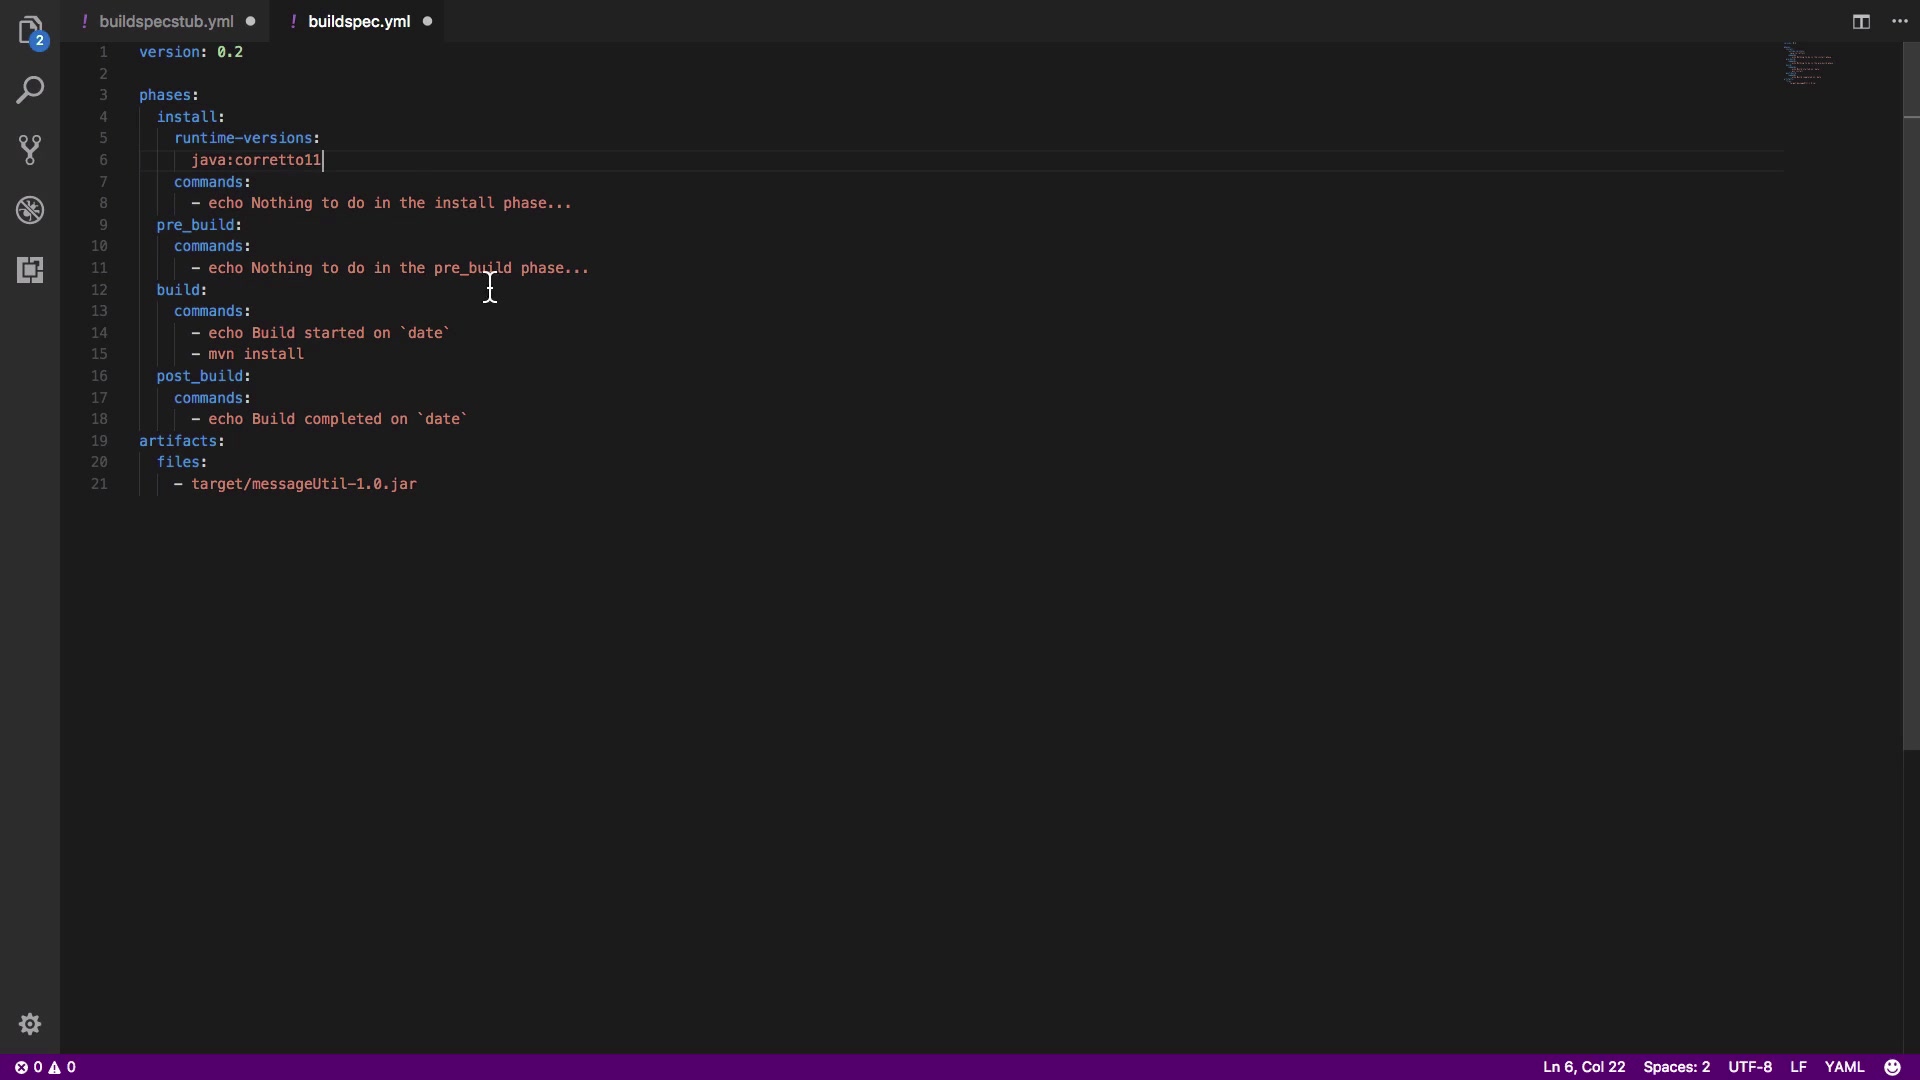Open the More Actions ellipsis menu
This screenshot has width=1920, height=1080.
(x=1900, y=21)
